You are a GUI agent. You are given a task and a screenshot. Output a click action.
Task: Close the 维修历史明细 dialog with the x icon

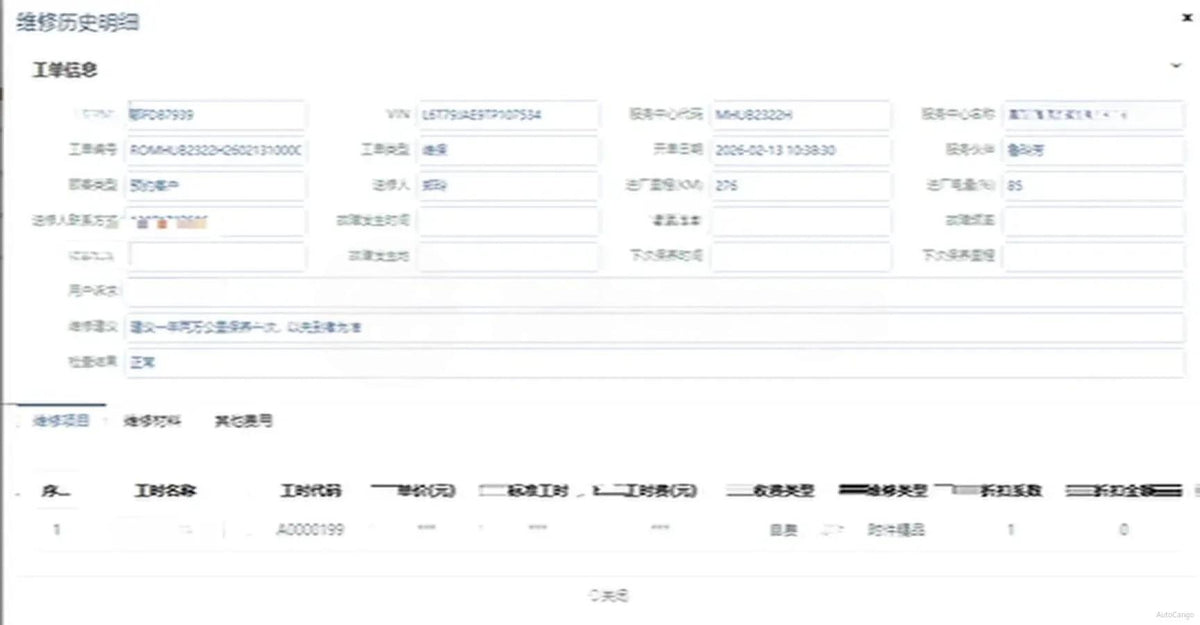click(x=1186, y=18)
